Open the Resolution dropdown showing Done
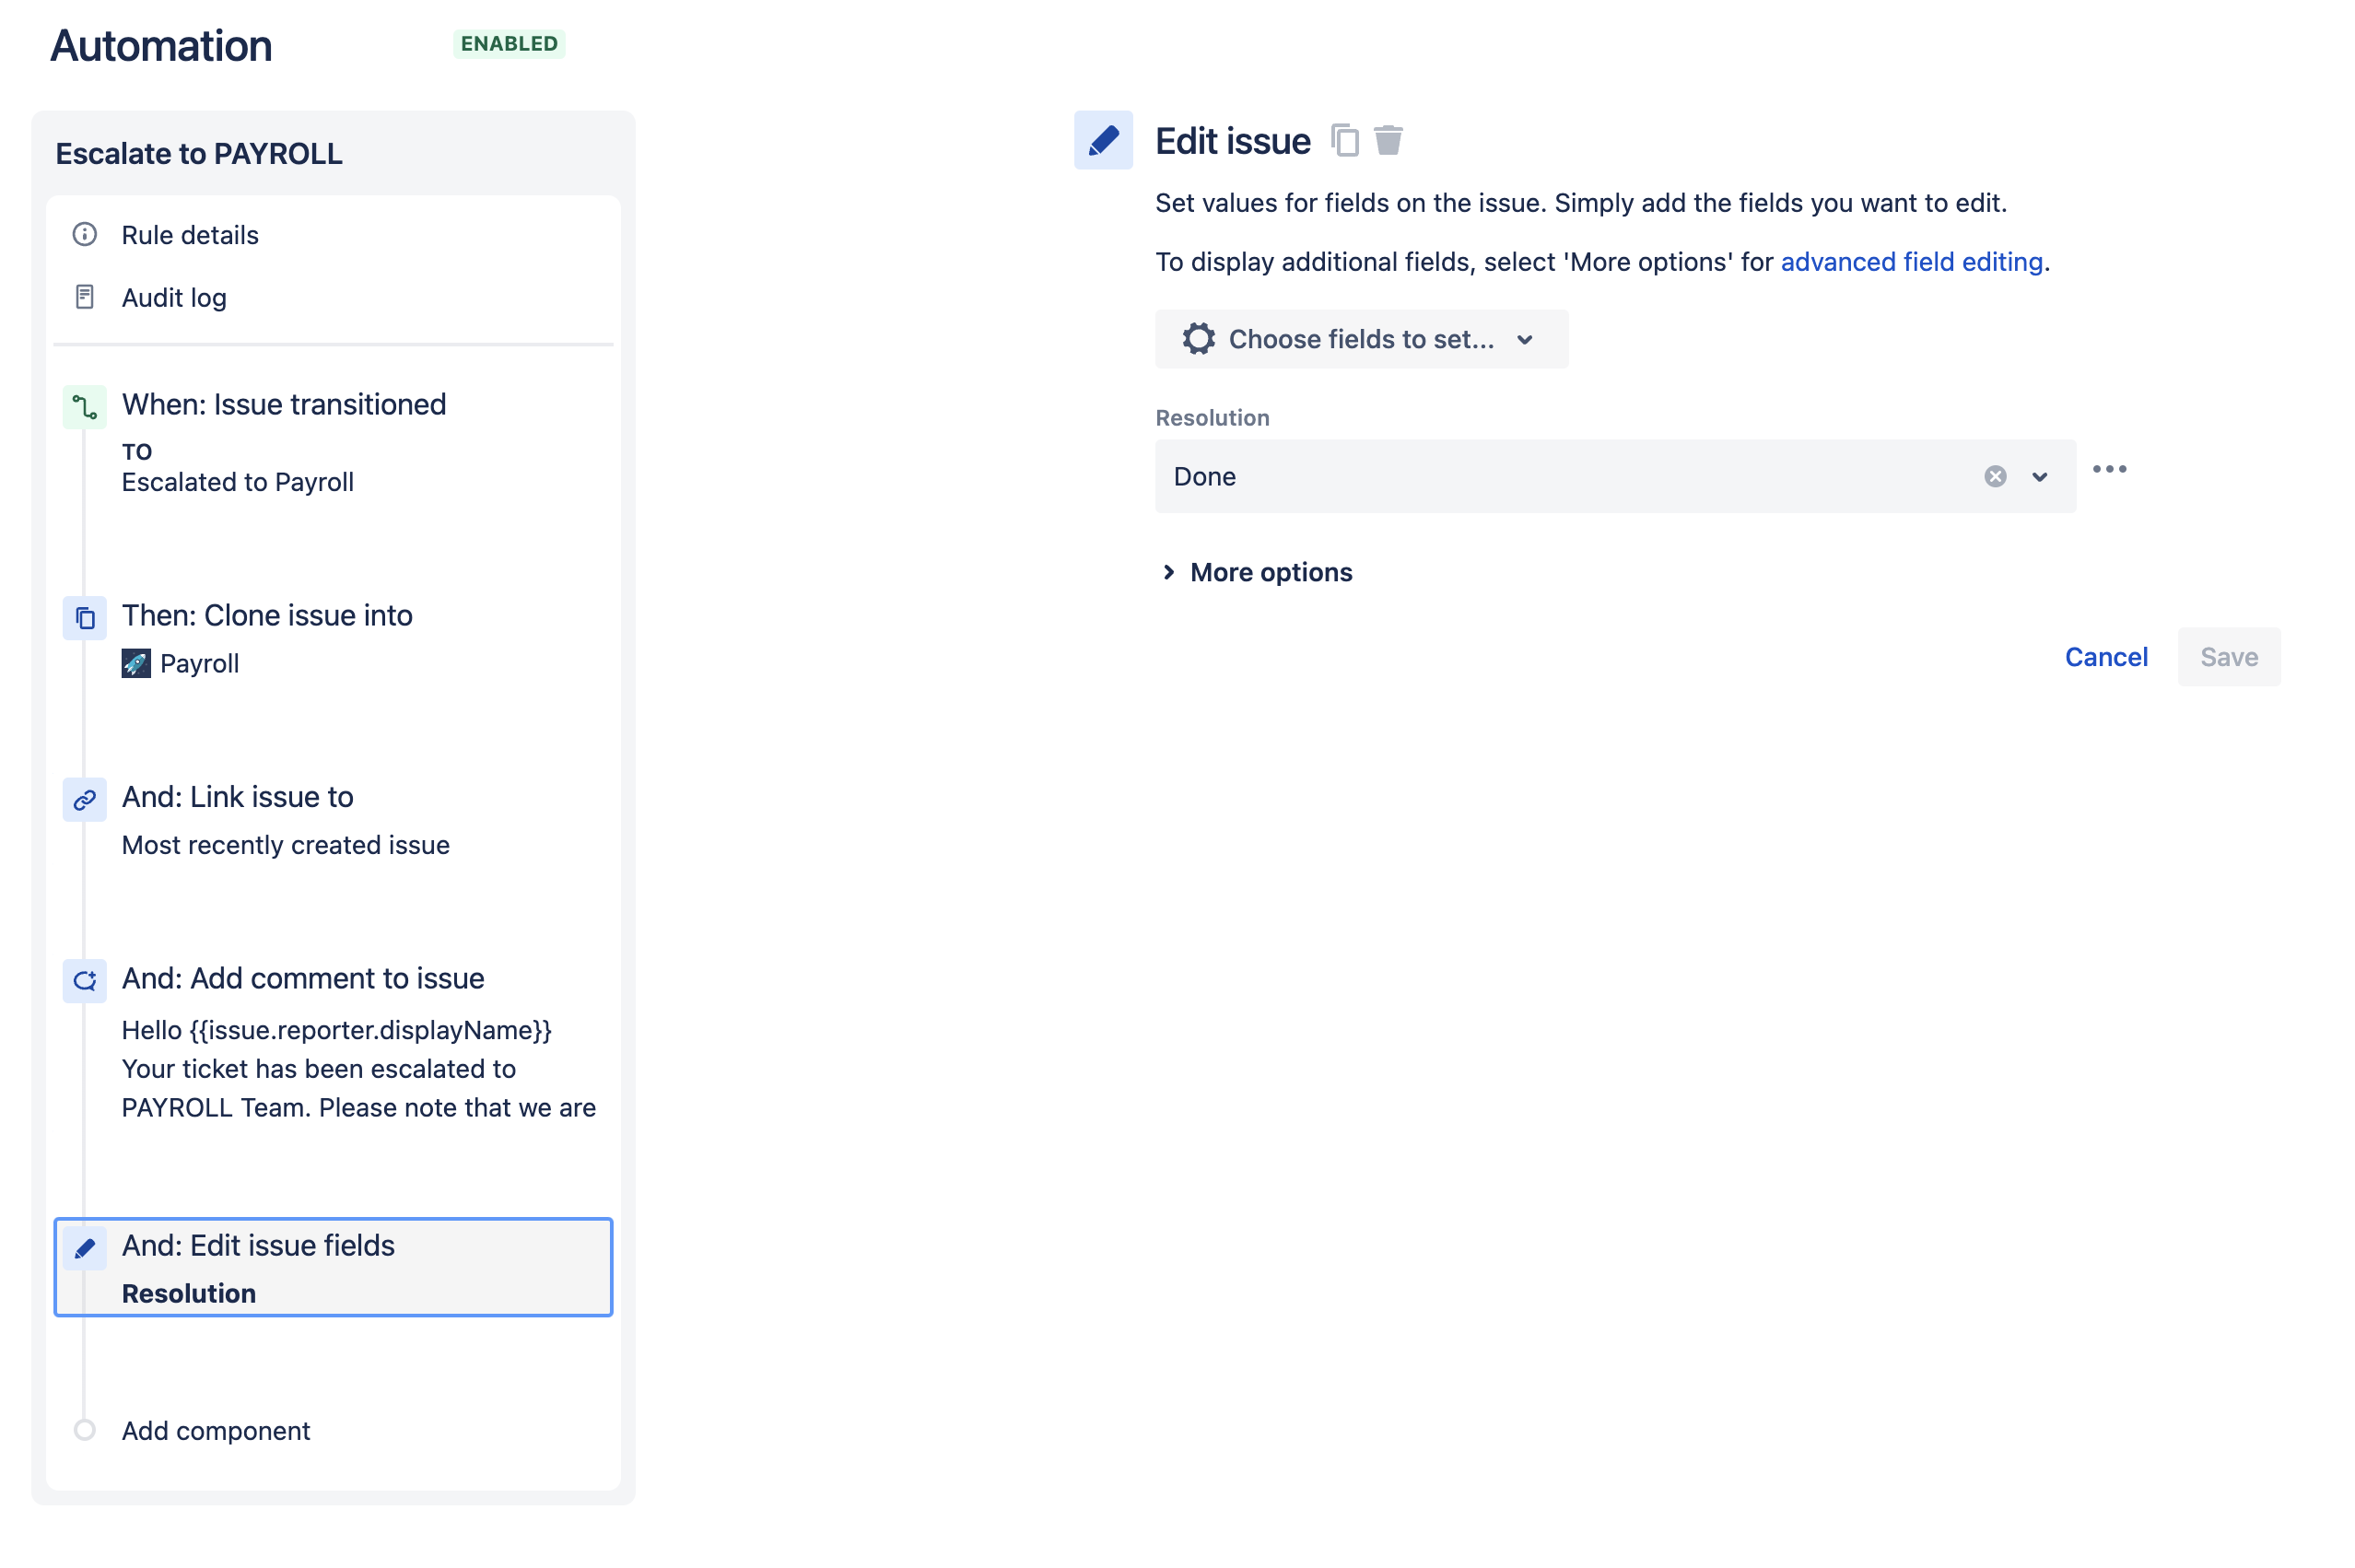This screenshot has width=2355, height=1568. tap(1614, 476)
